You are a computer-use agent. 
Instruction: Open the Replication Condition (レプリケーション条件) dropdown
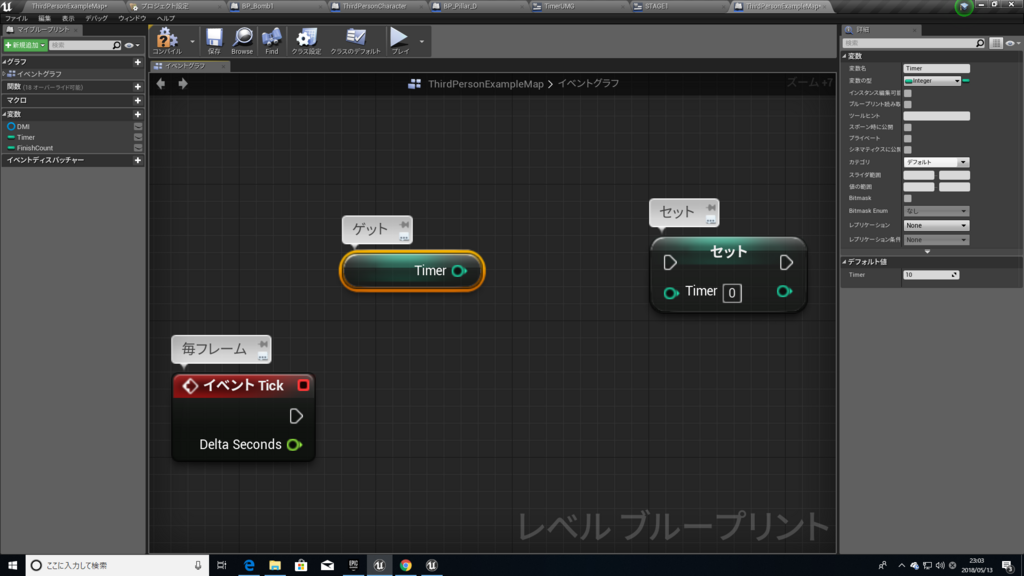click(x=936, y=240)
